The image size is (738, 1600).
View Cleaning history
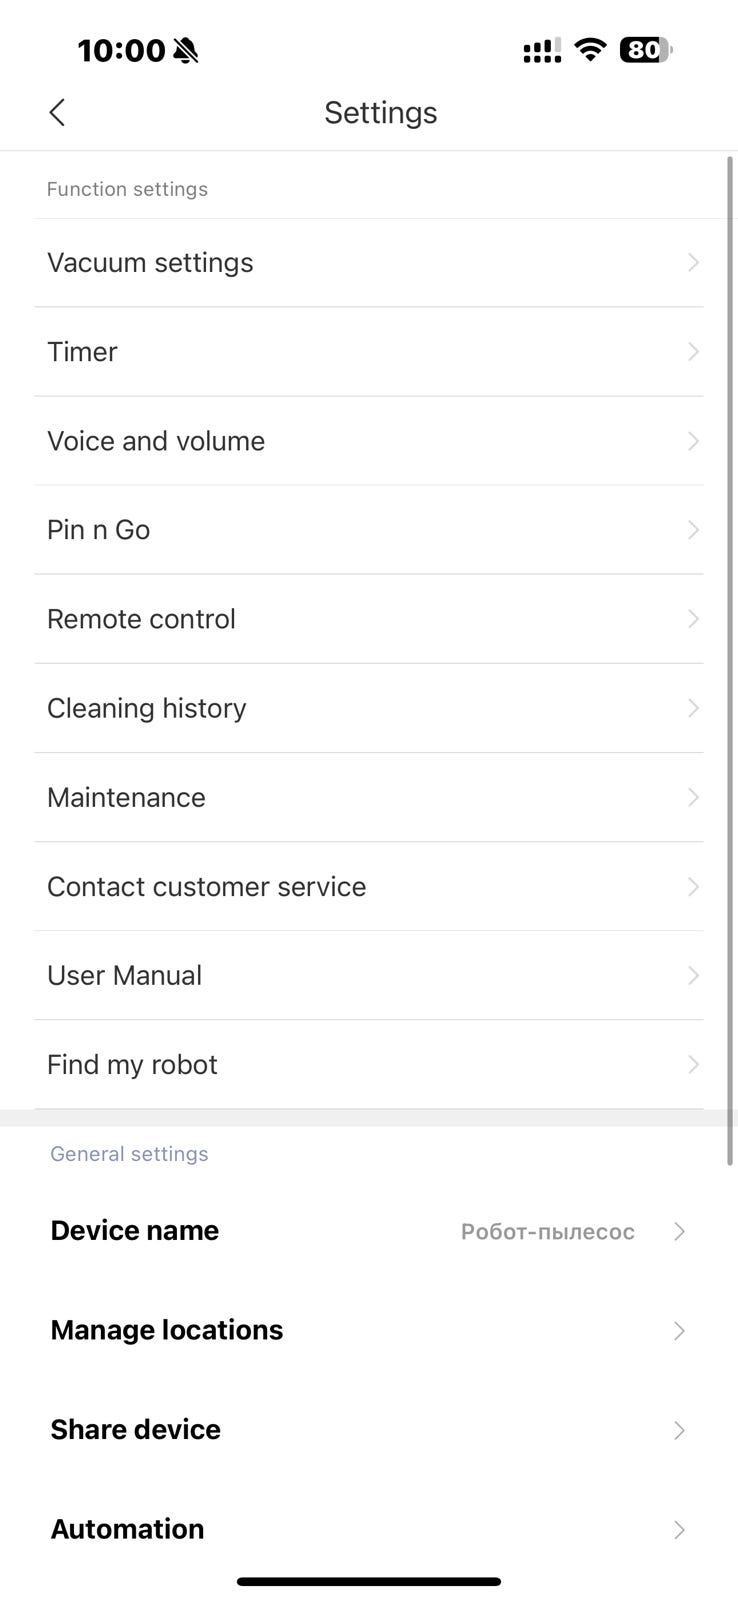369,708
